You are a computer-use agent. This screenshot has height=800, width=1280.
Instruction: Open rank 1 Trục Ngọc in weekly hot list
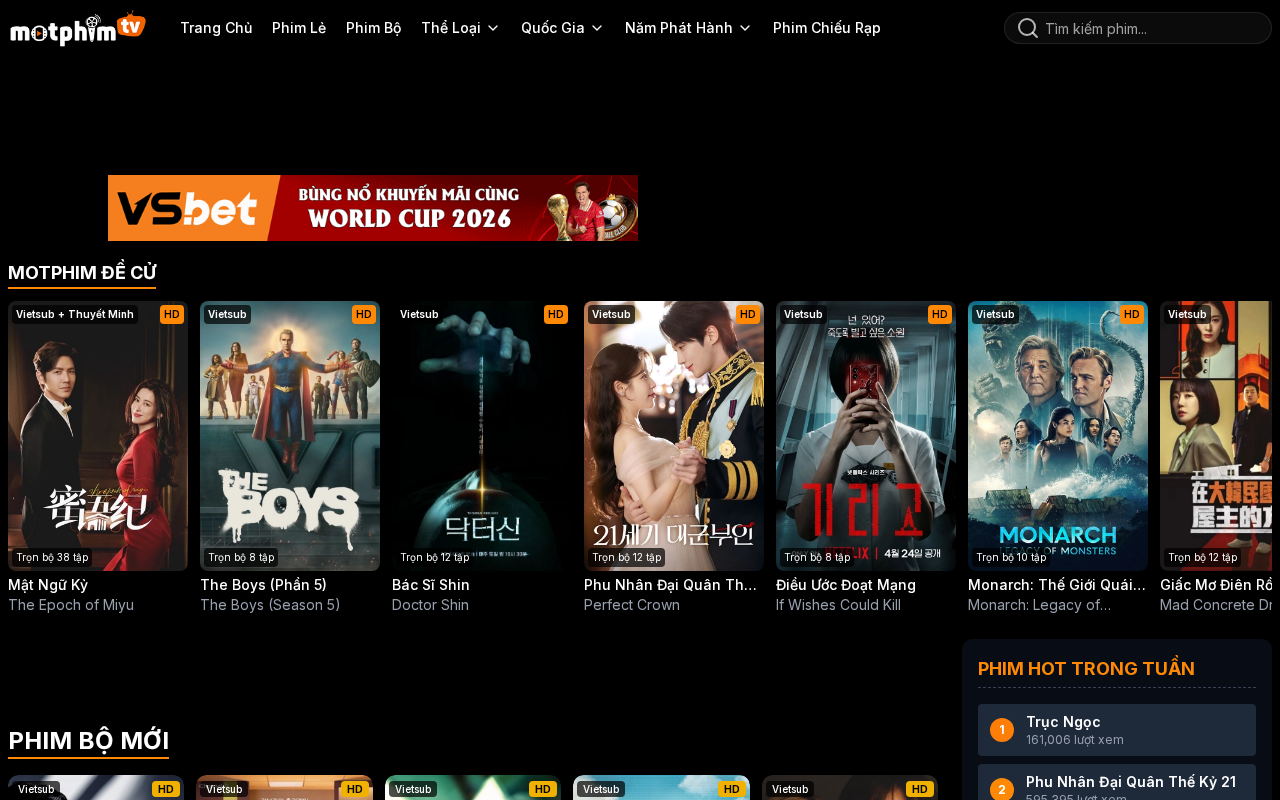click(1117, 730)
